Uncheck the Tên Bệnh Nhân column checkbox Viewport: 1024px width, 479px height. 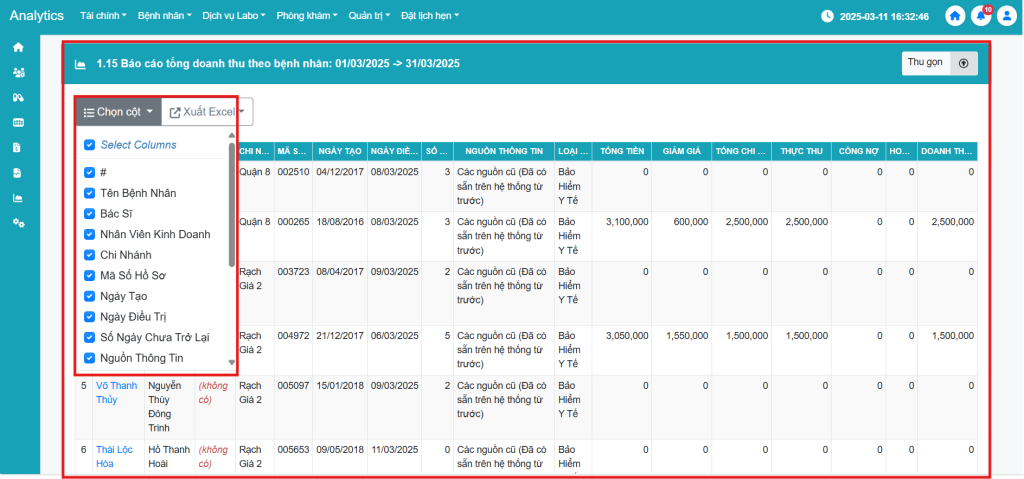tap(90, 193)
